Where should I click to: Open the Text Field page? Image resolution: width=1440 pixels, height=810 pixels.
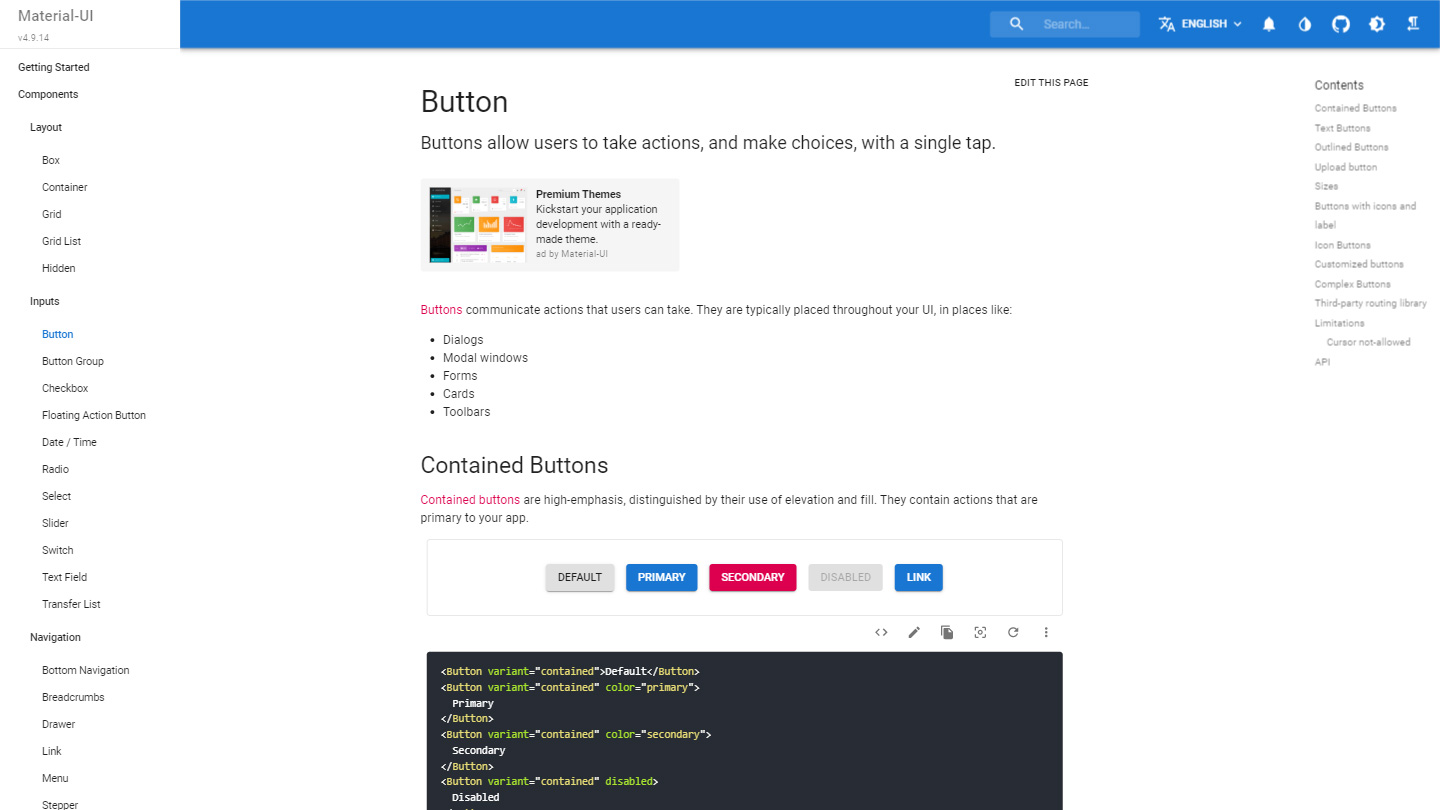pyautogui.click(x=65, y=577)
